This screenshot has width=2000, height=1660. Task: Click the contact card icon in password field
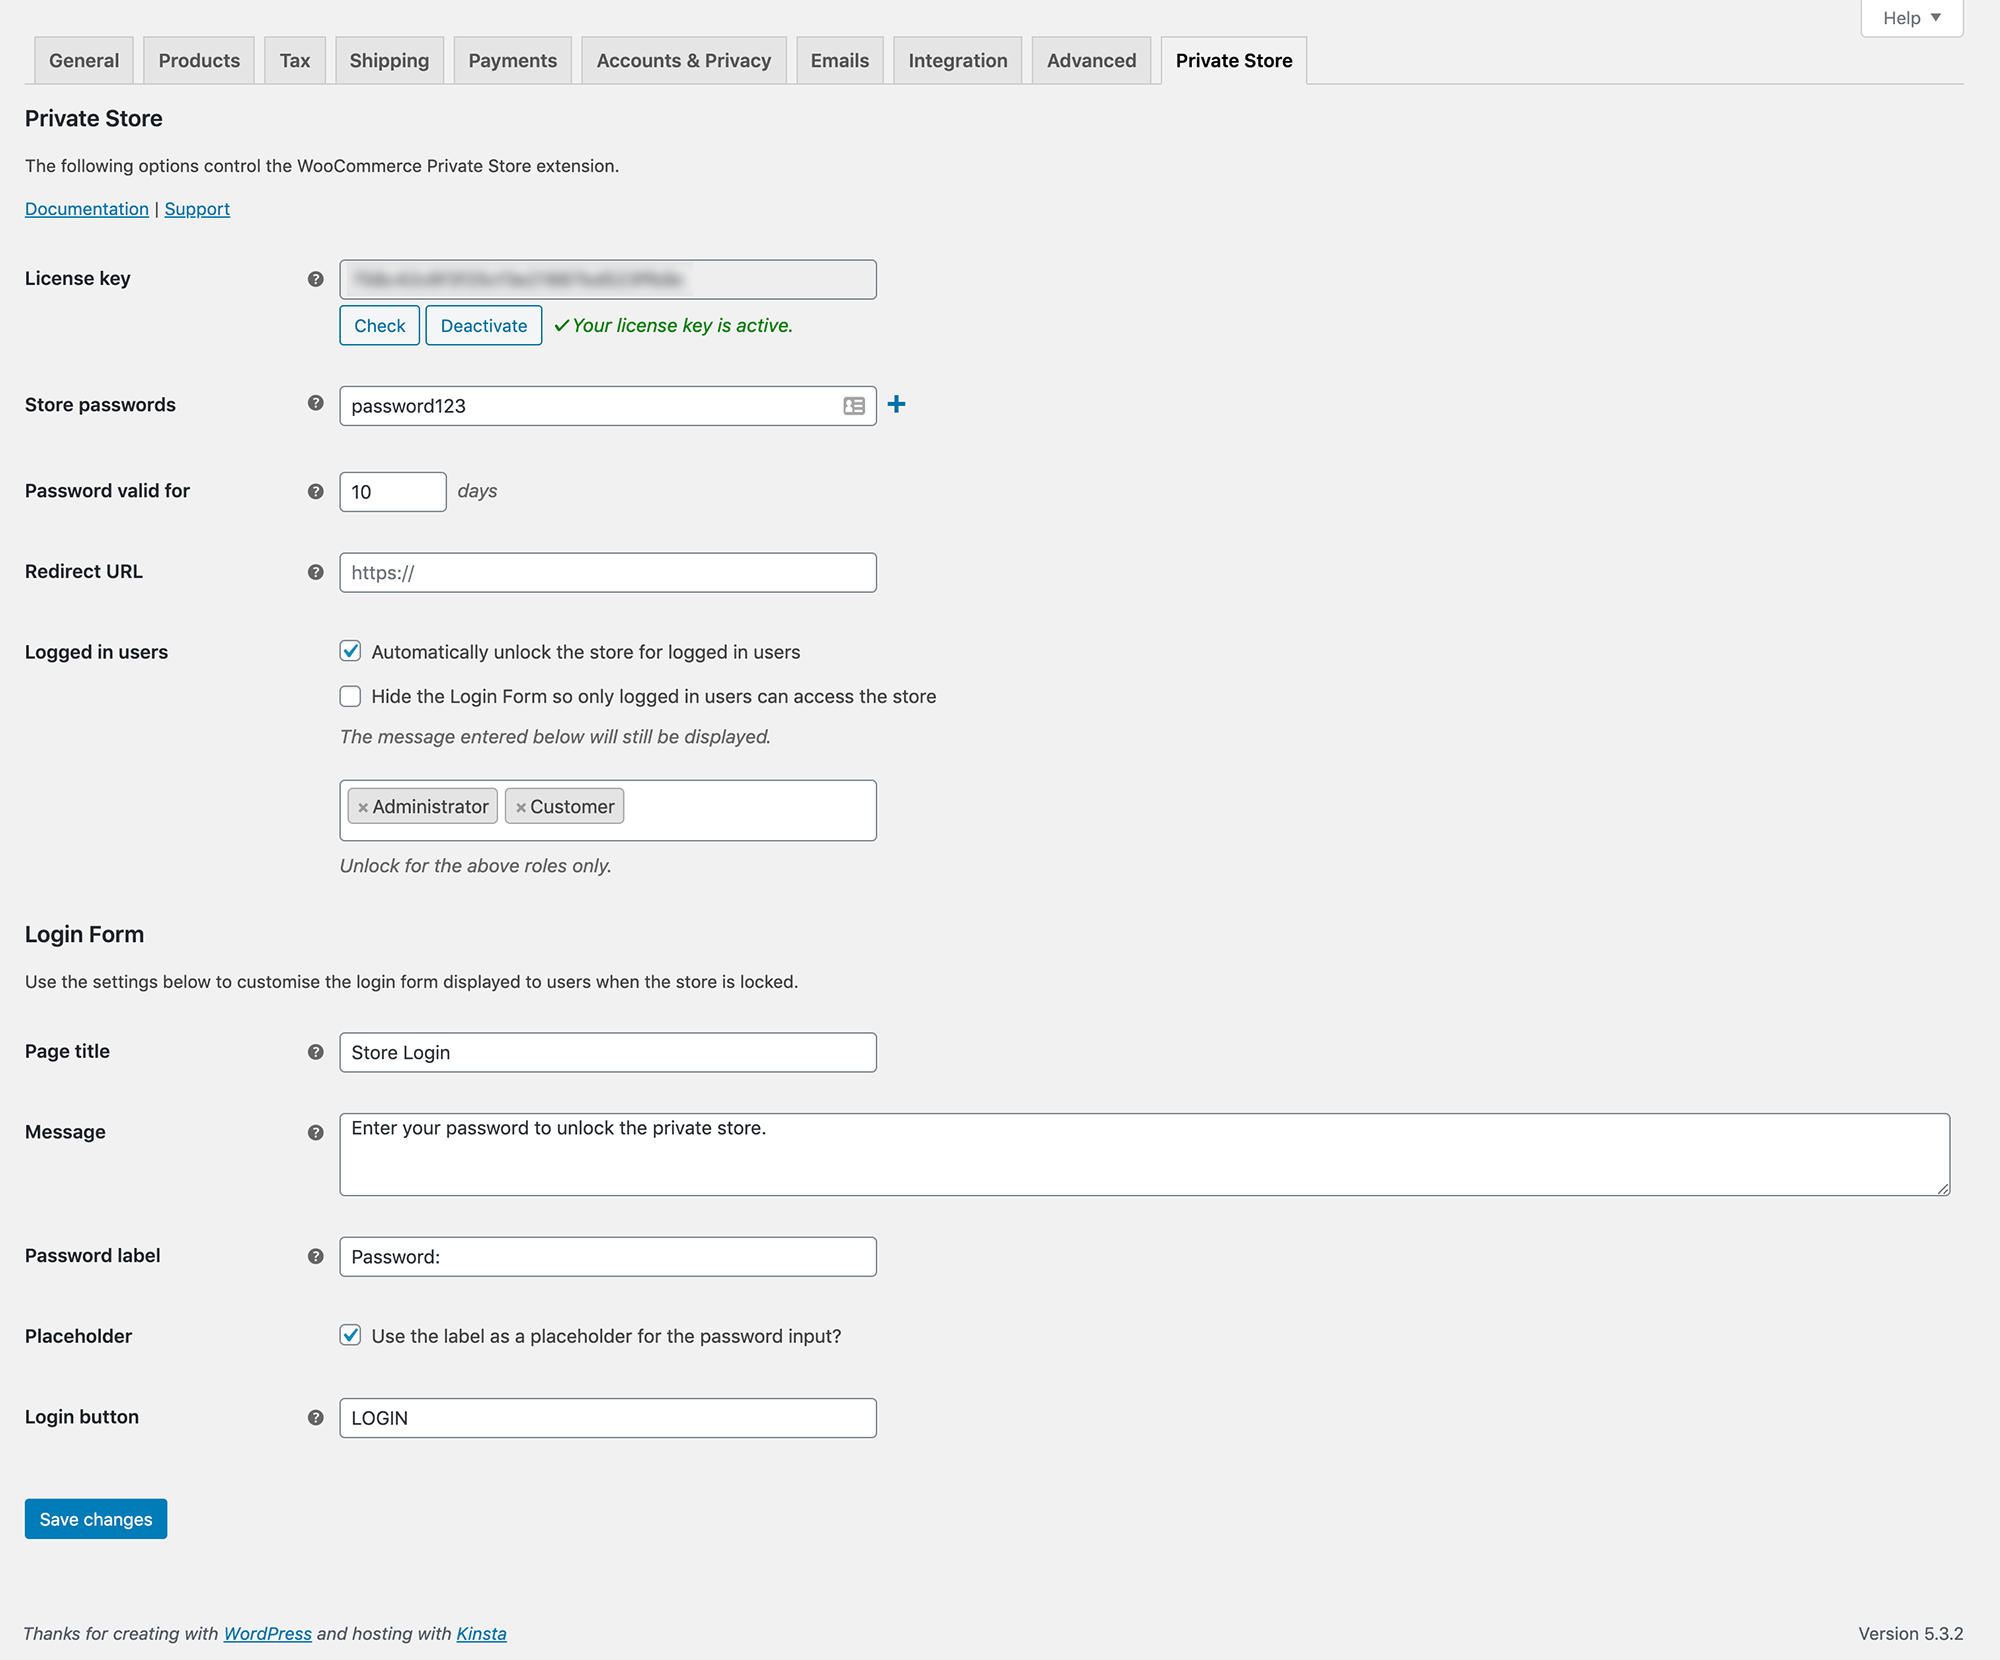click(853, 406)
